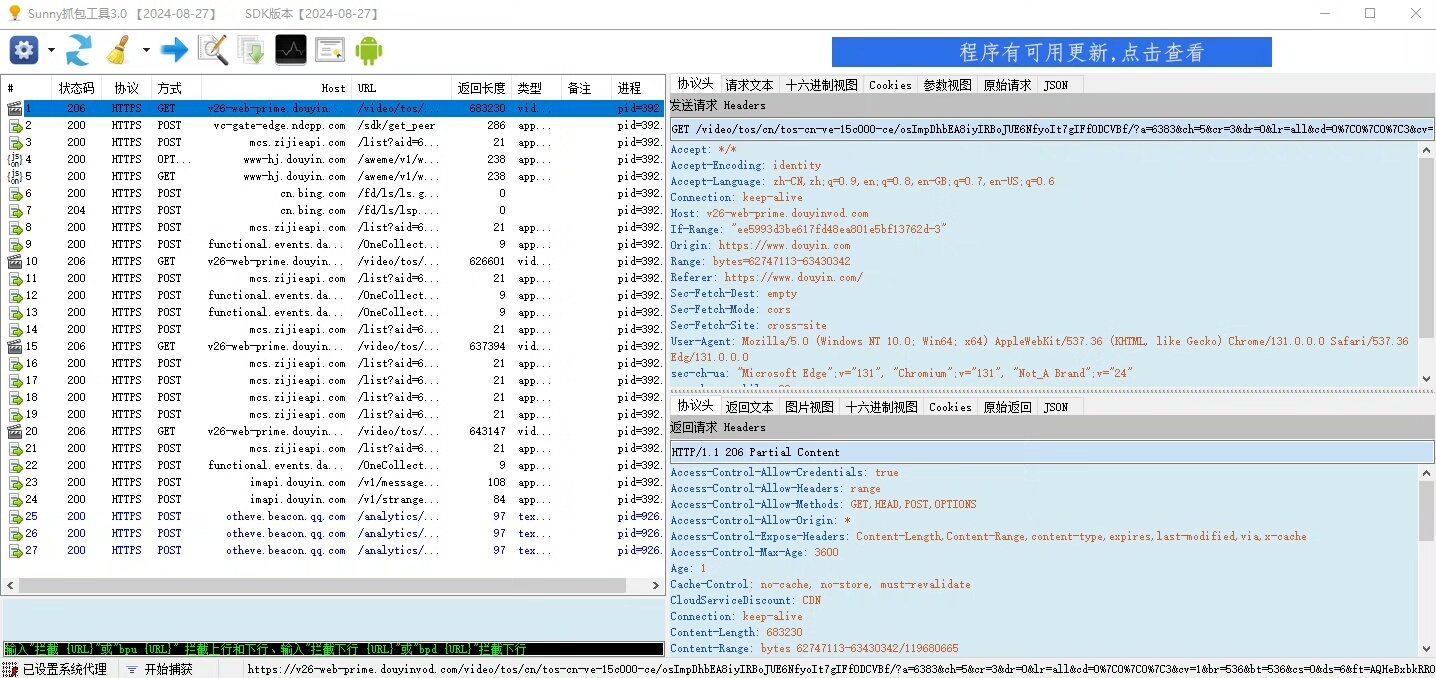Image resolution: width=1436 pixels, height=678 pixels.
Task: Sort the list by 状态码 column header
Action: pyautogui.click(x=76, y=88)
